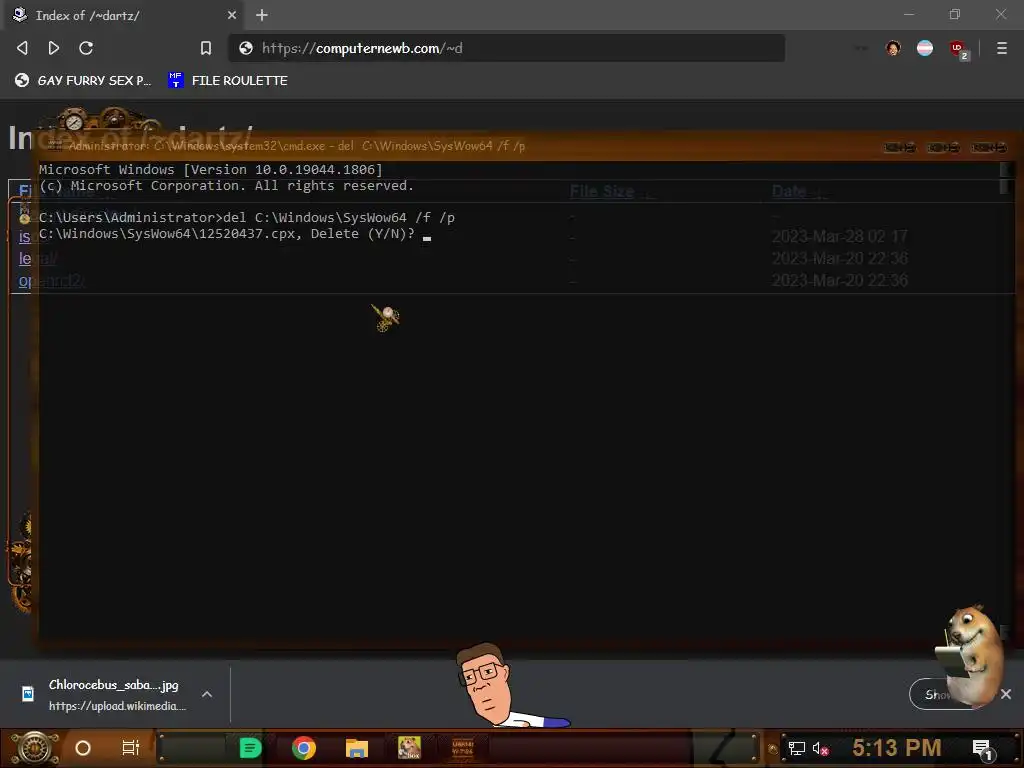1024x768 pixels.
Task: Expand the download item options chevron
Action: point(207,694)
